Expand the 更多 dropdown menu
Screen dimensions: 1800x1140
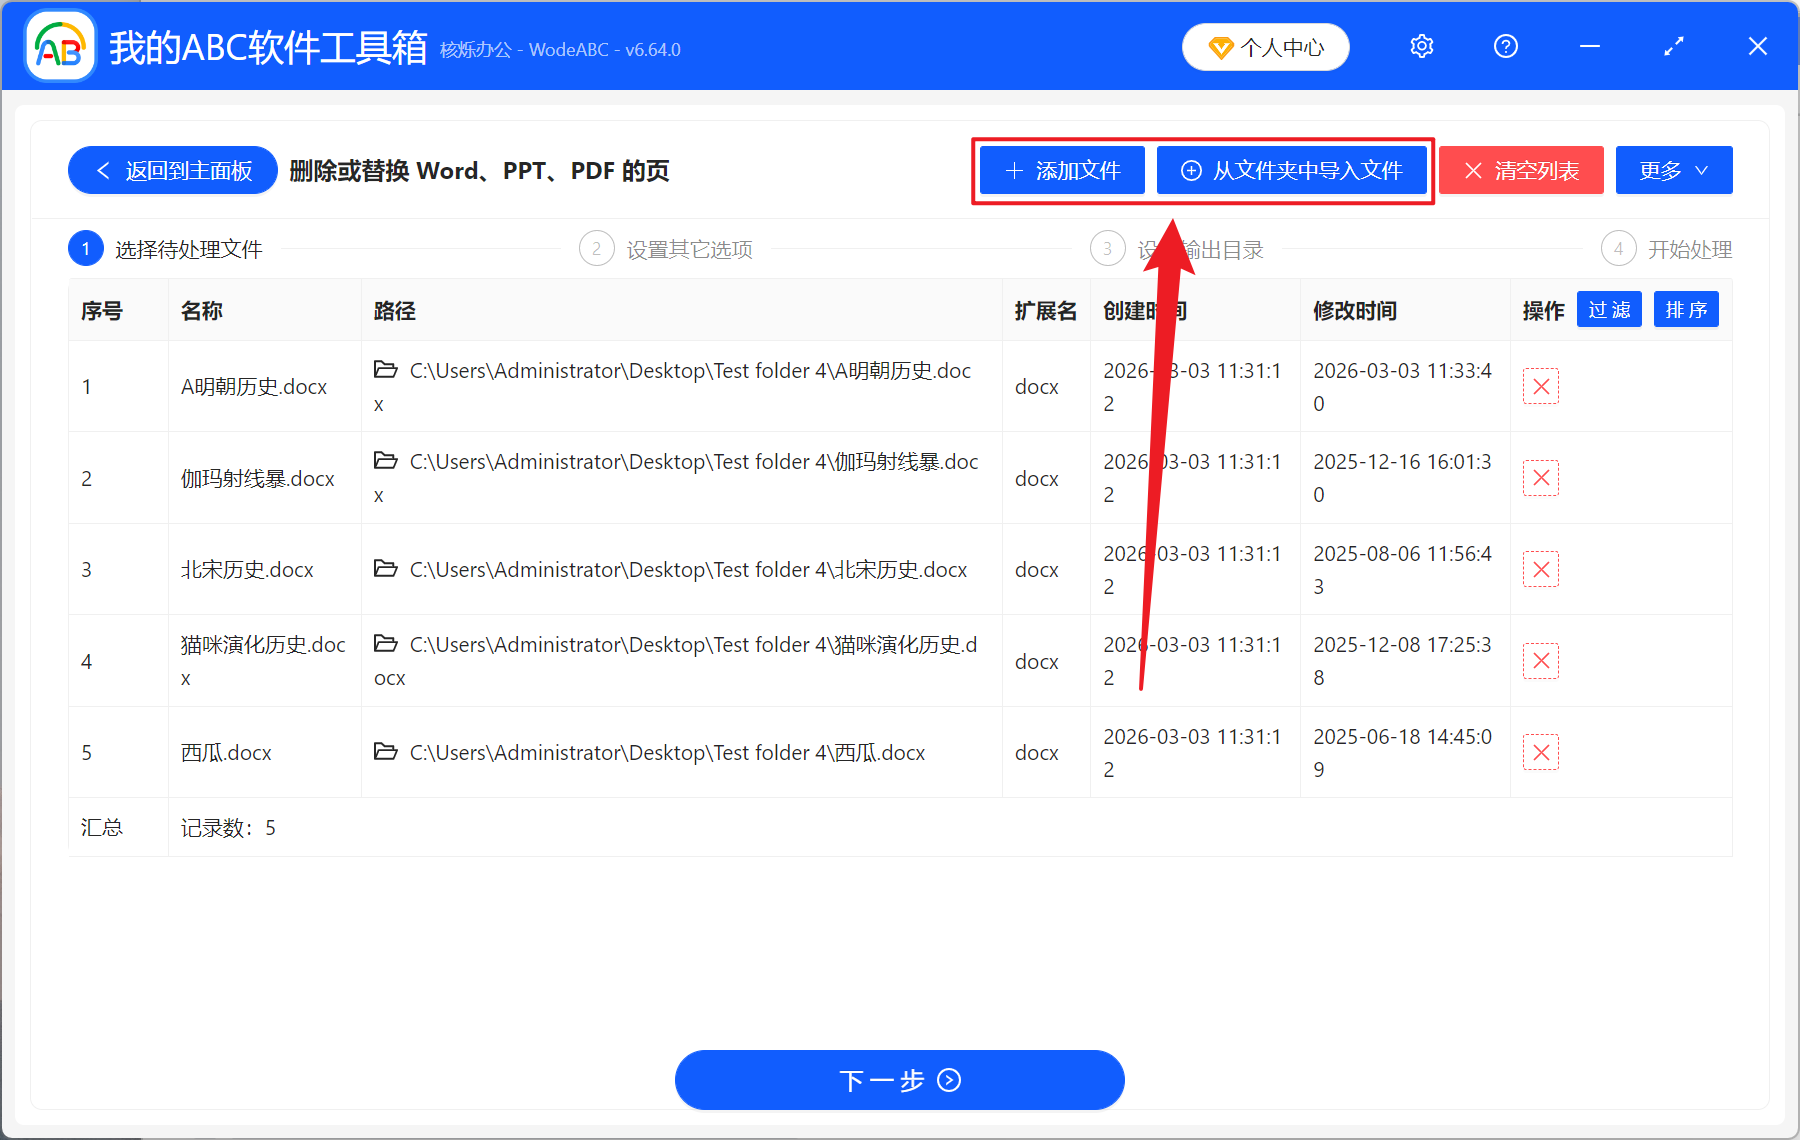click(1673, 170)
